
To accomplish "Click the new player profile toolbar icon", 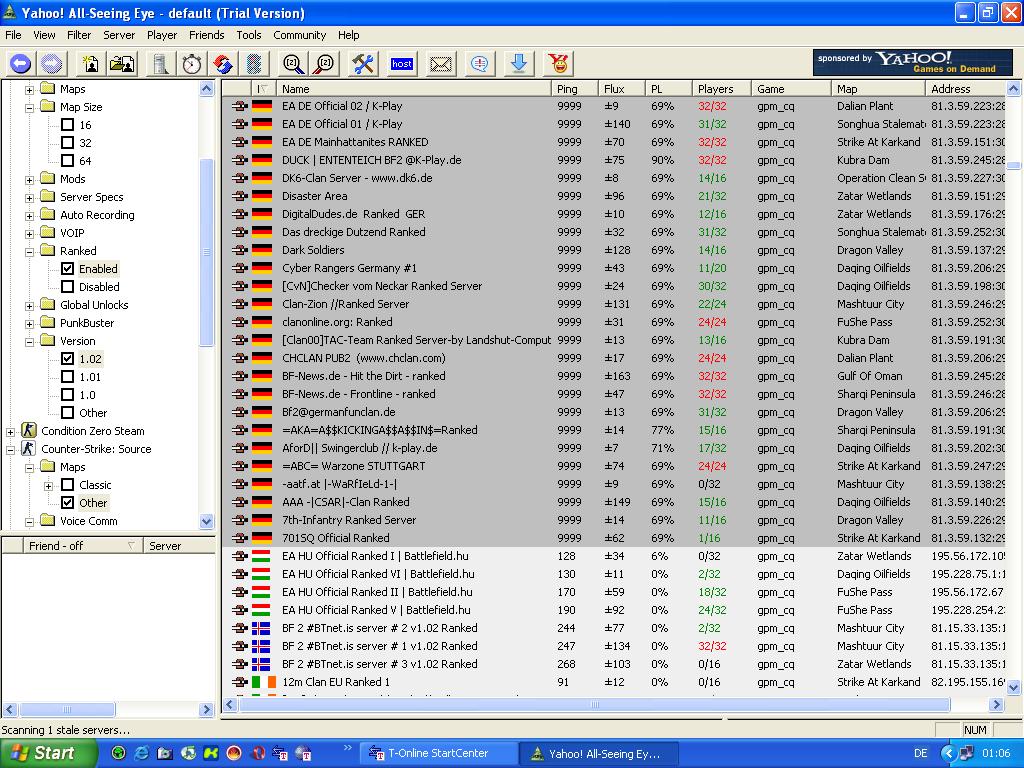I will click(x=90, y=63).
